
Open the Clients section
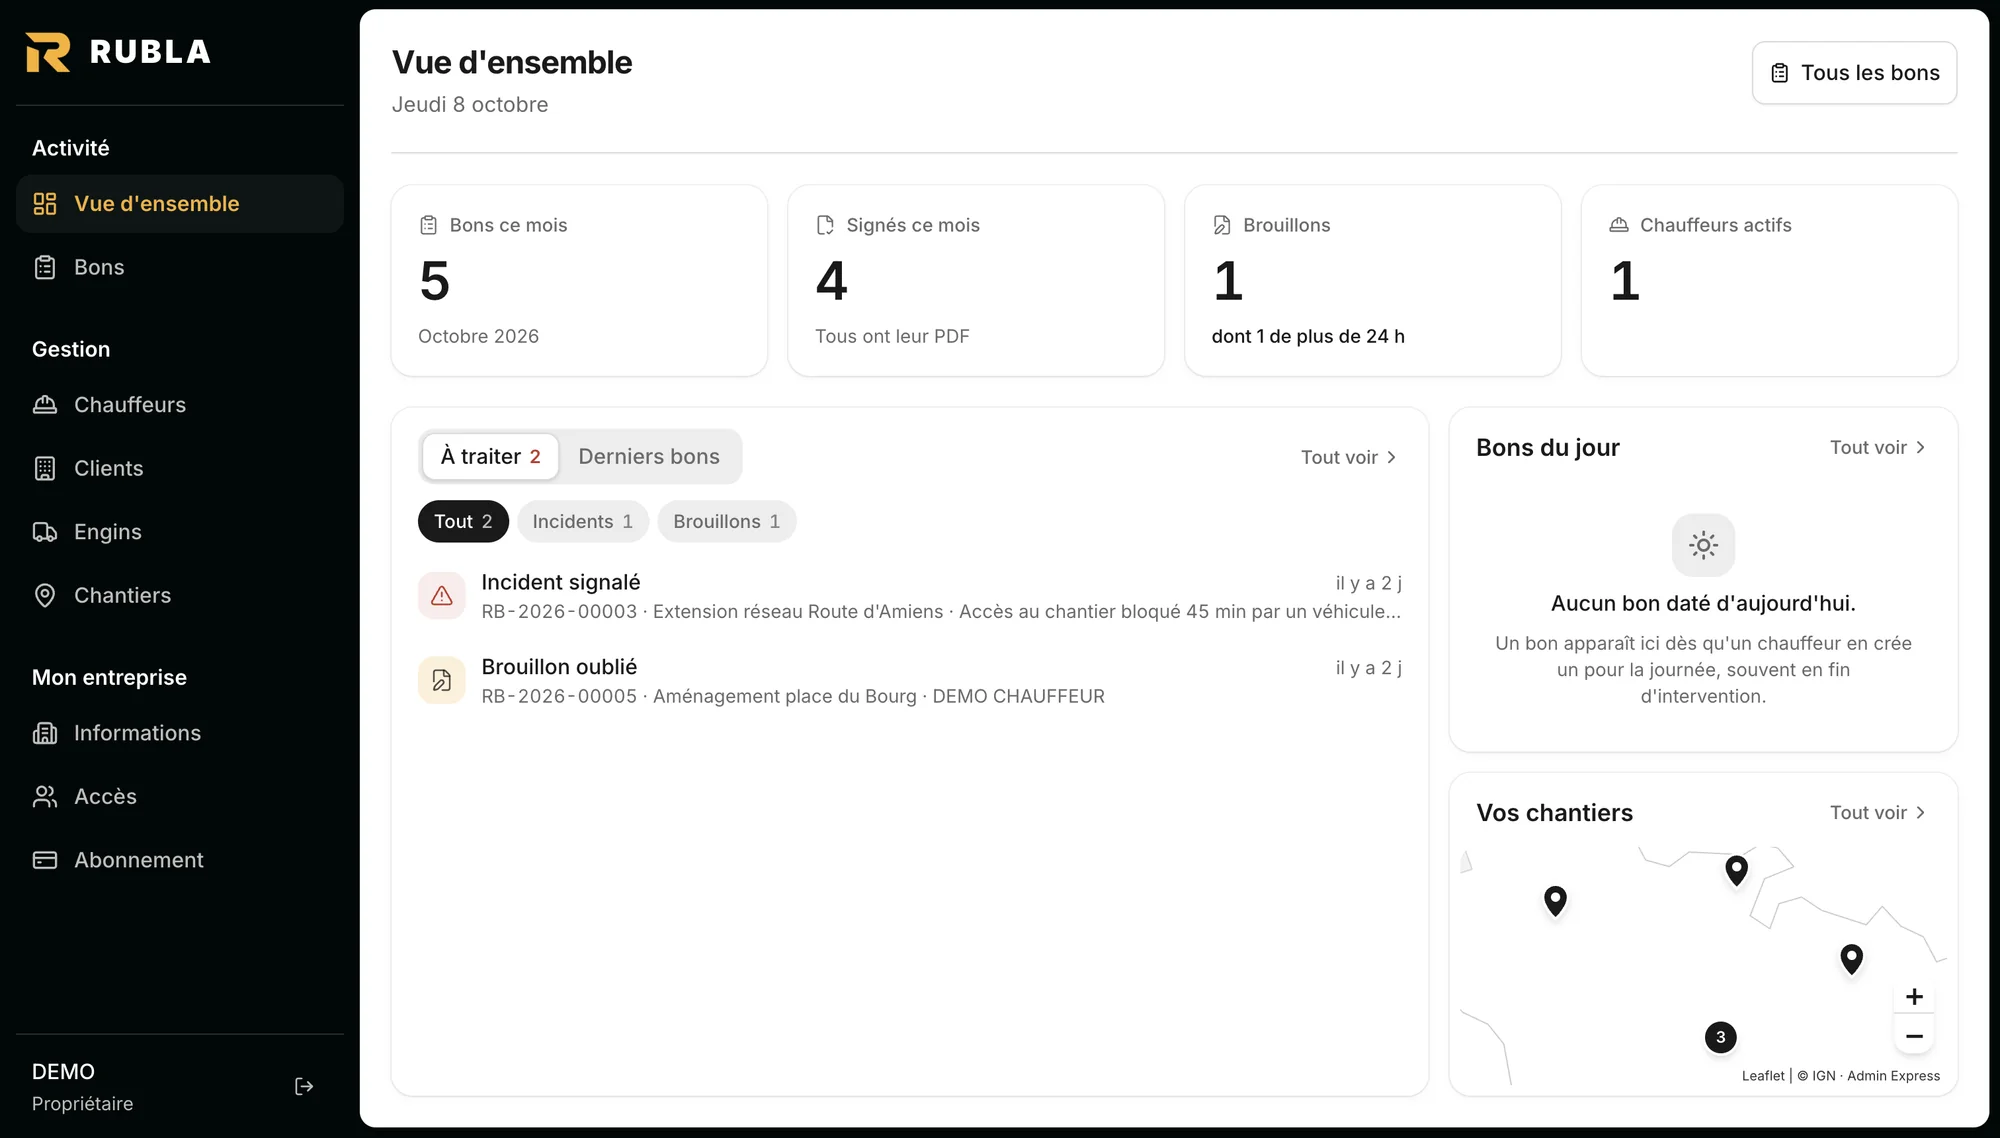tap(180, 468)
